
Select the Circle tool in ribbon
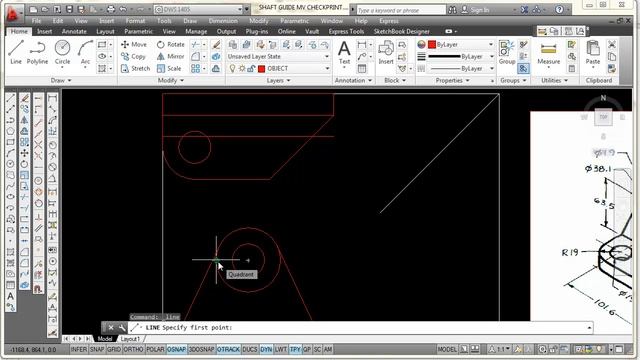pos(62,52)
